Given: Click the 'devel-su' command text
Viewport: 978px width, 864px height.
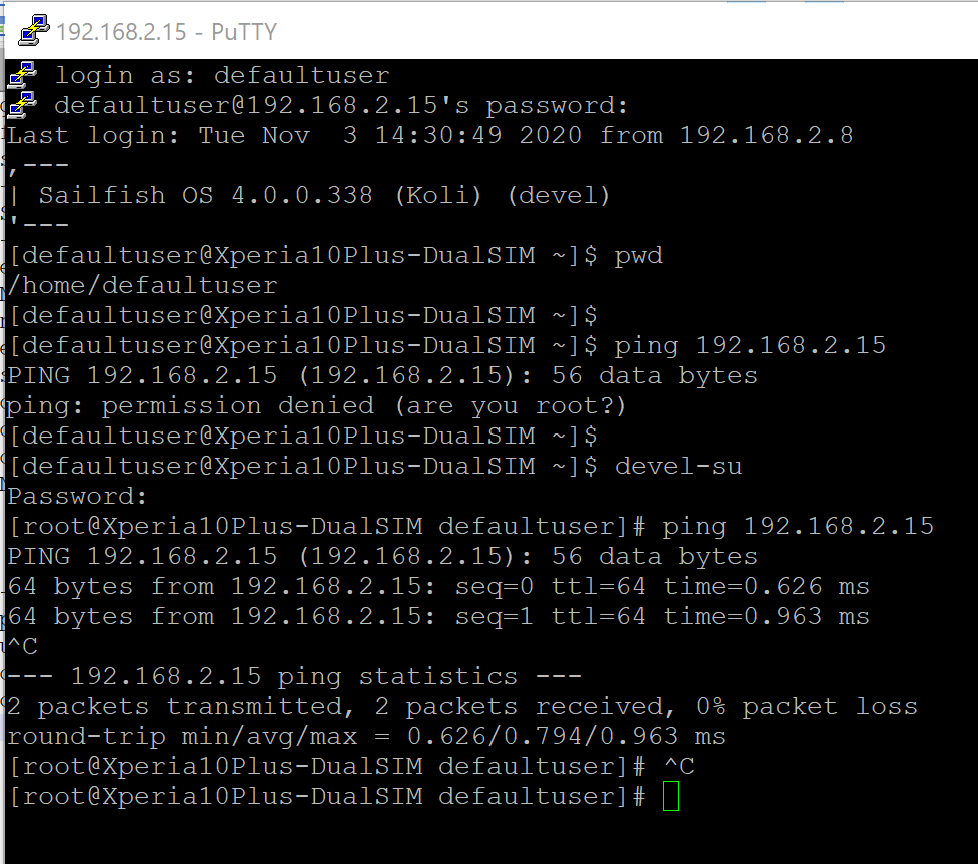Looking at the screenshot, I should (x=678, y=466).
